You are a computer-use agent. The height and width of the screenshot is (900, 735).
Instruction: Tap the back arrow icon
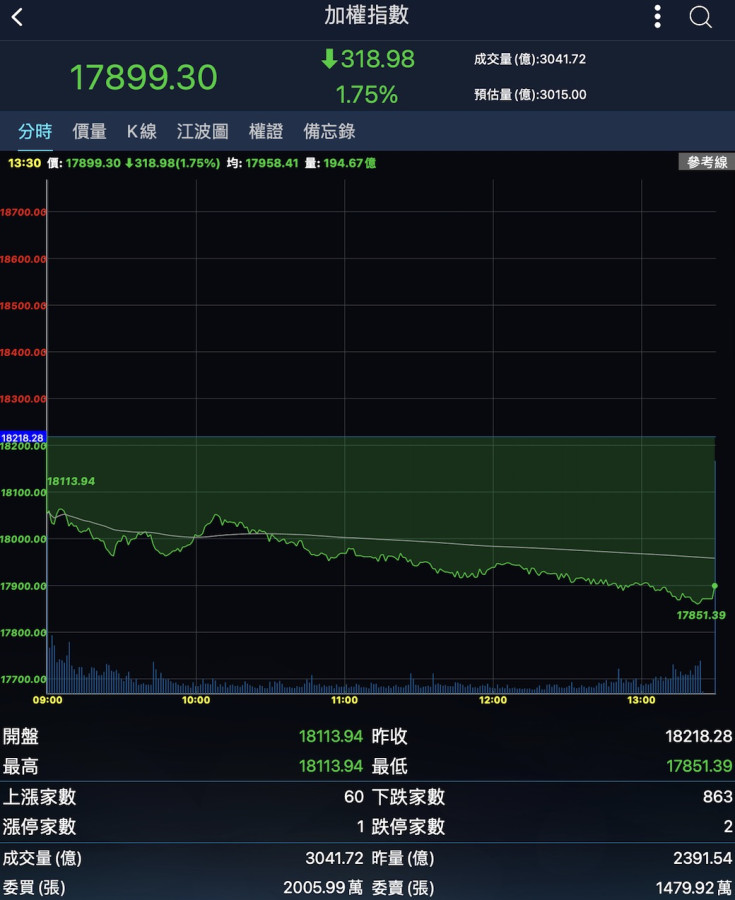point(17,17)
